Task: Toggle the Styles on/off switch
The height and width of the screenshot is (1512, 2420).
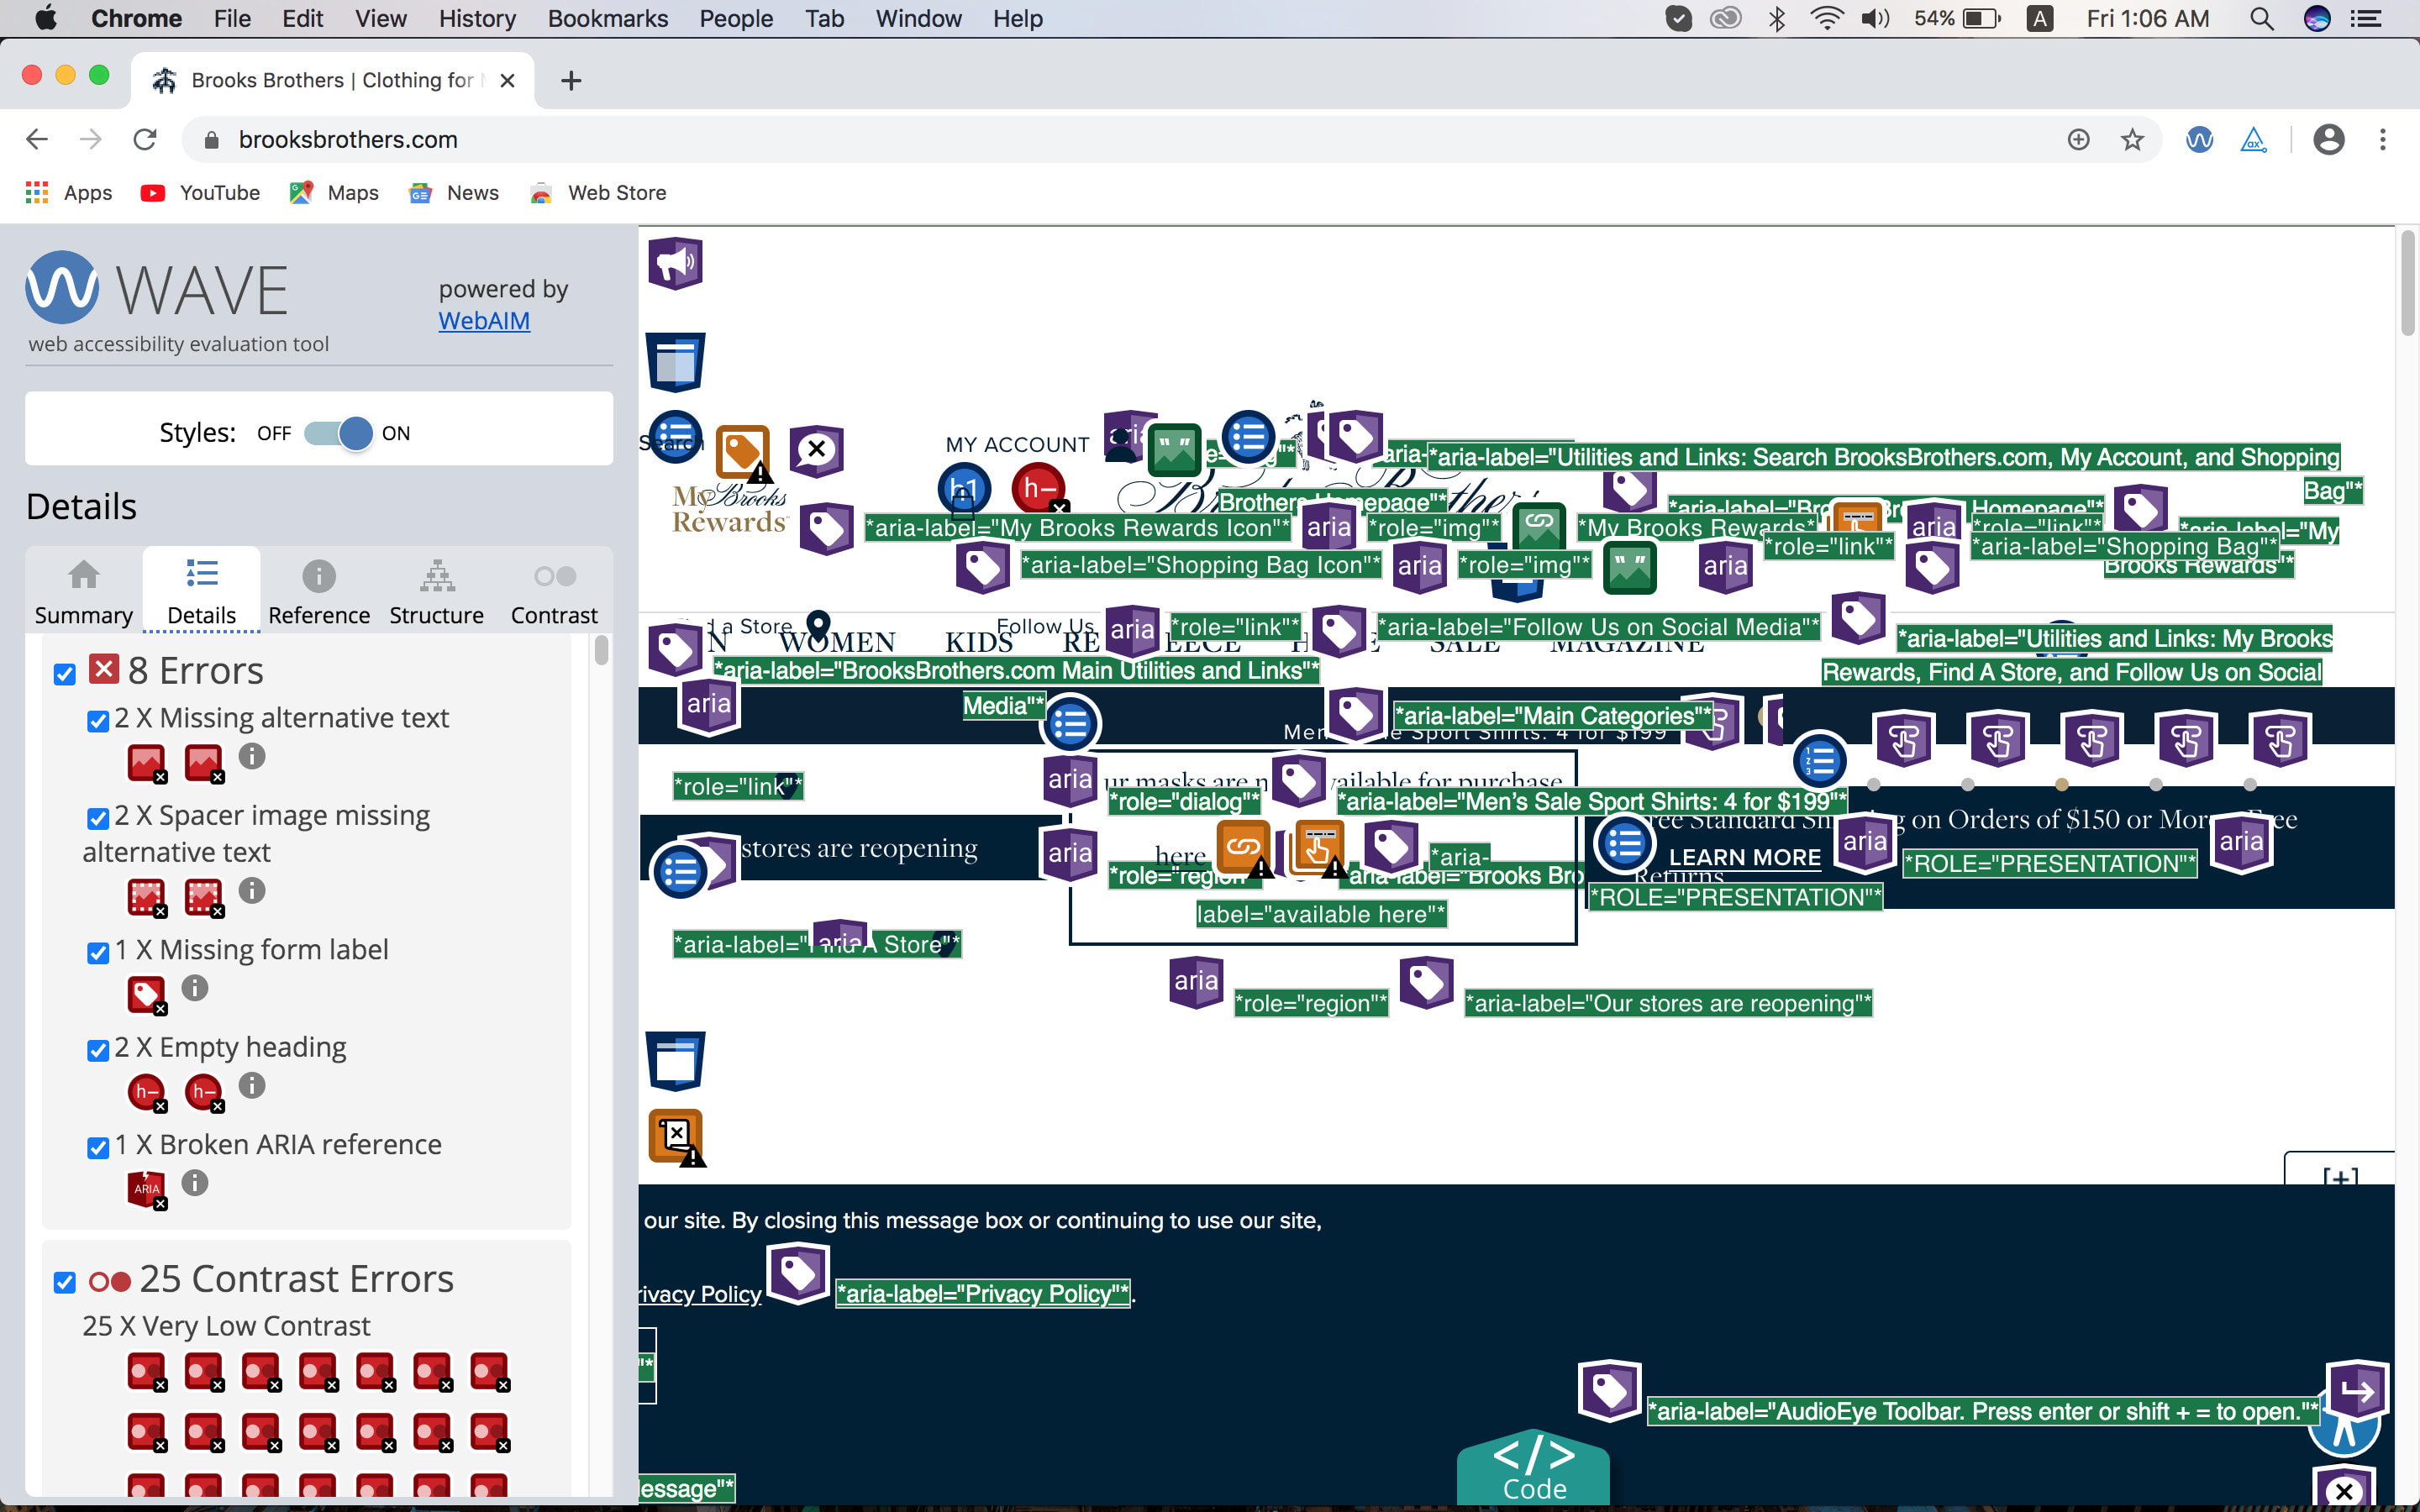Action: coord(339,433)
